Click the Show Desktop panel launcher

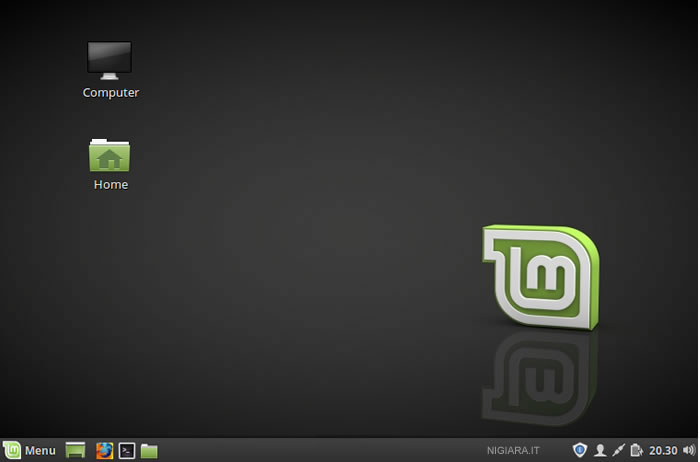pyautogui.click(x=75, y=450)
